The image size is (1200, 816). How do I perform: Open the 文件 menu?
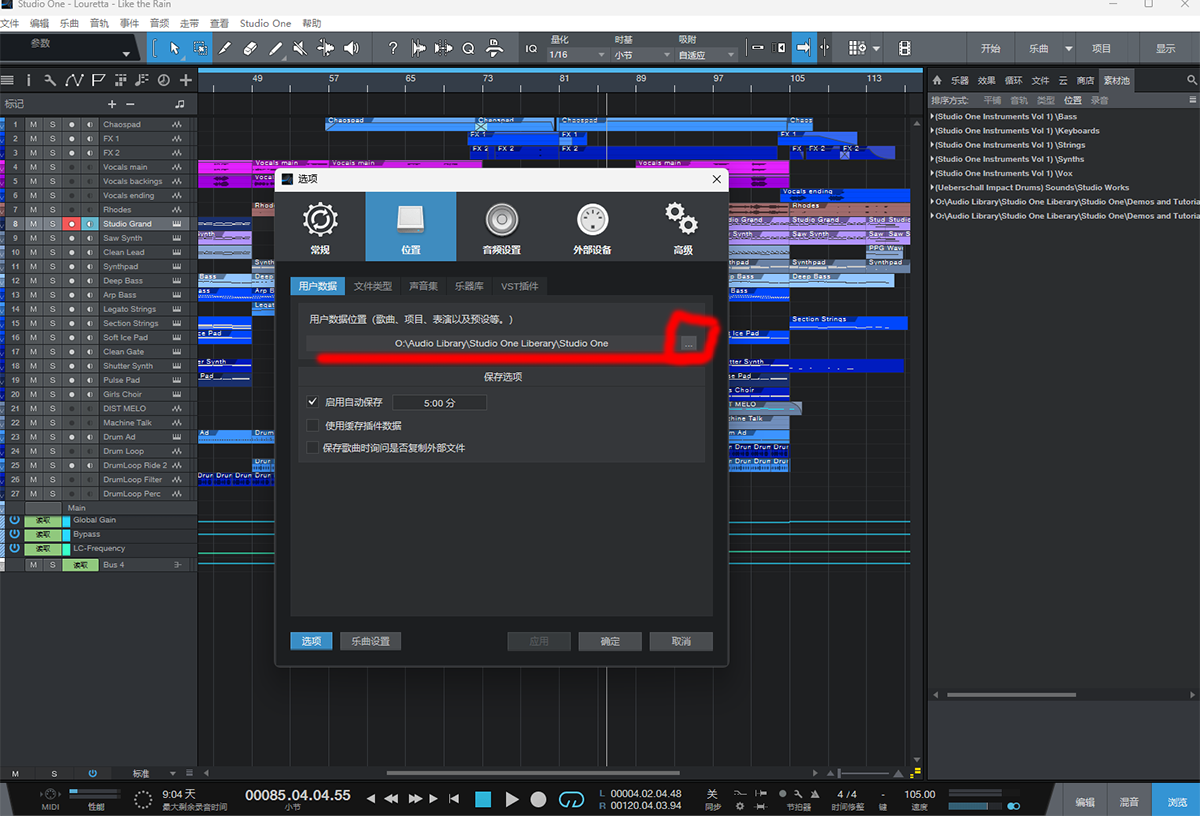(x=10, y=23)
